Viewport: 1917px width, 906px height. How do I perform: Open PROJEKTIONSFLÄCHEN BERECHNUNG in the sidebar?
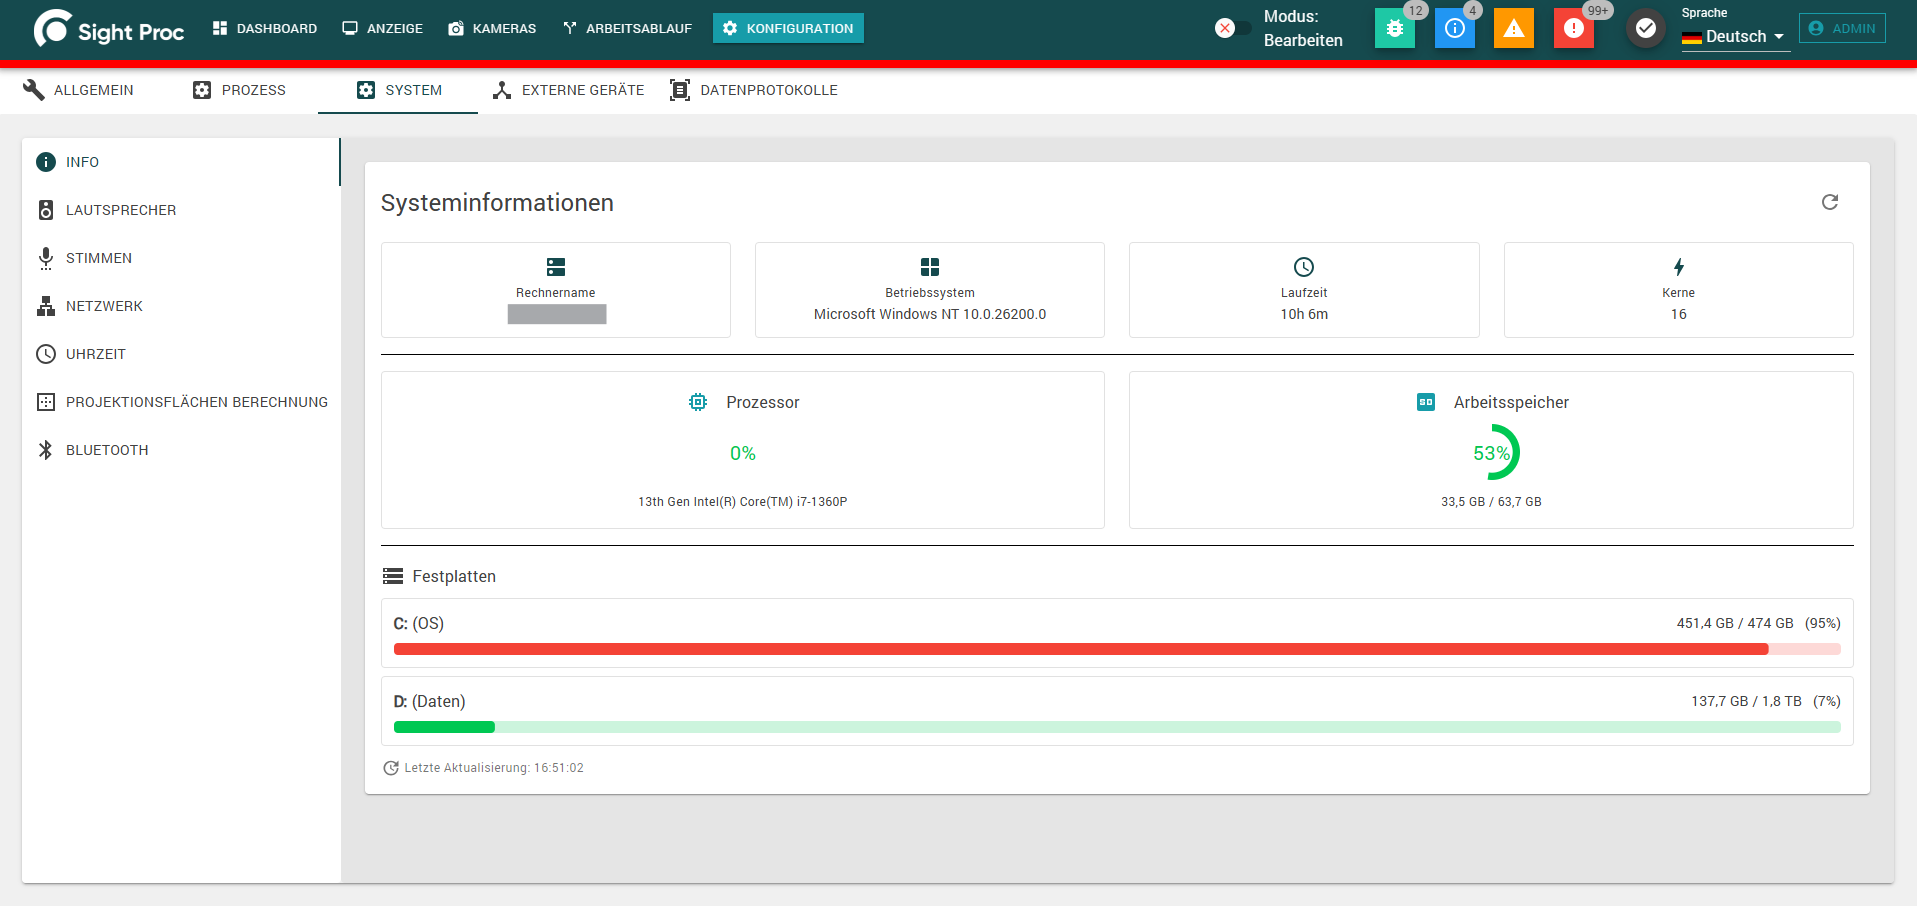(x=181, y=402)
